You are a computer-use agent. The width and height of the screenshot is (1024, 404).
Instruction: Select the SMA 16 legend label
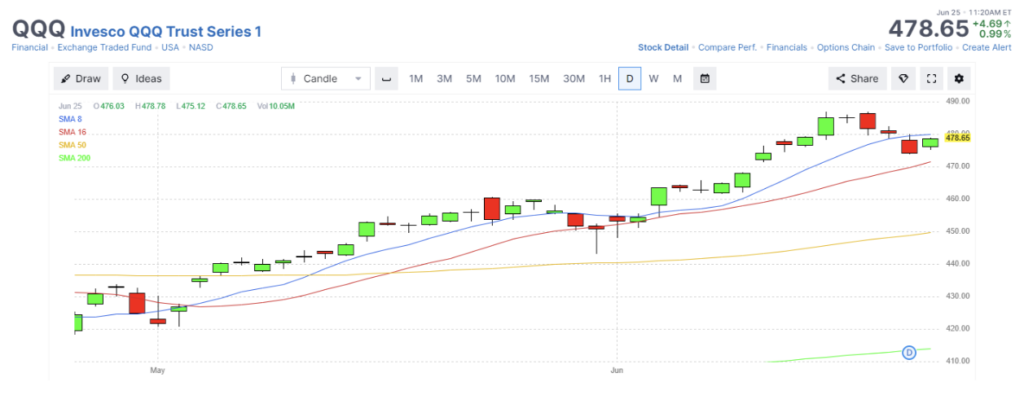tap(72, 132)
